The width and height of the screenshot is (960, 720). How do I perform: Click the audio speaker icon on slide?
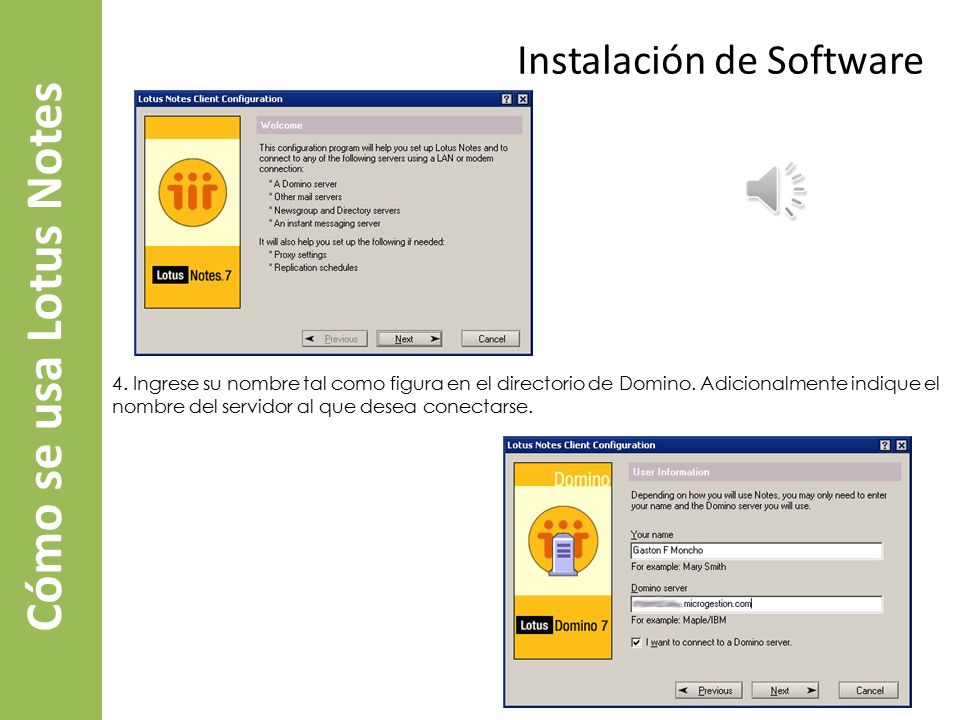[x=775, y=189]
